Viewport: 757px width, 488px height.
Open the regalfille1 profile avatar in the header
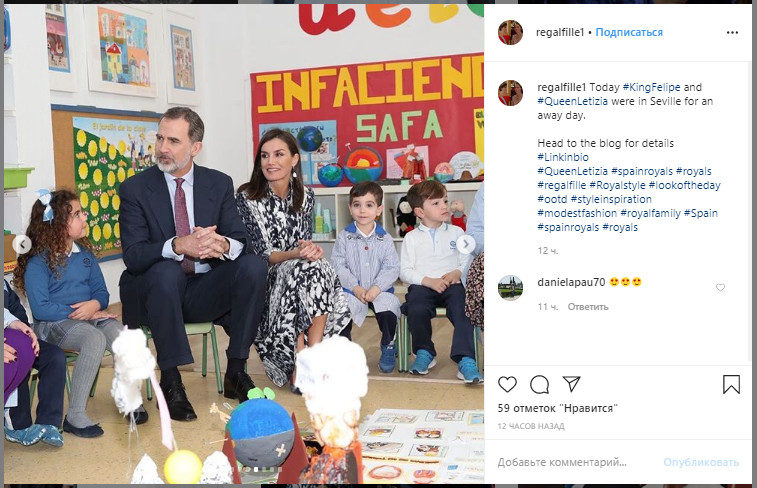(x=510, y=32)
